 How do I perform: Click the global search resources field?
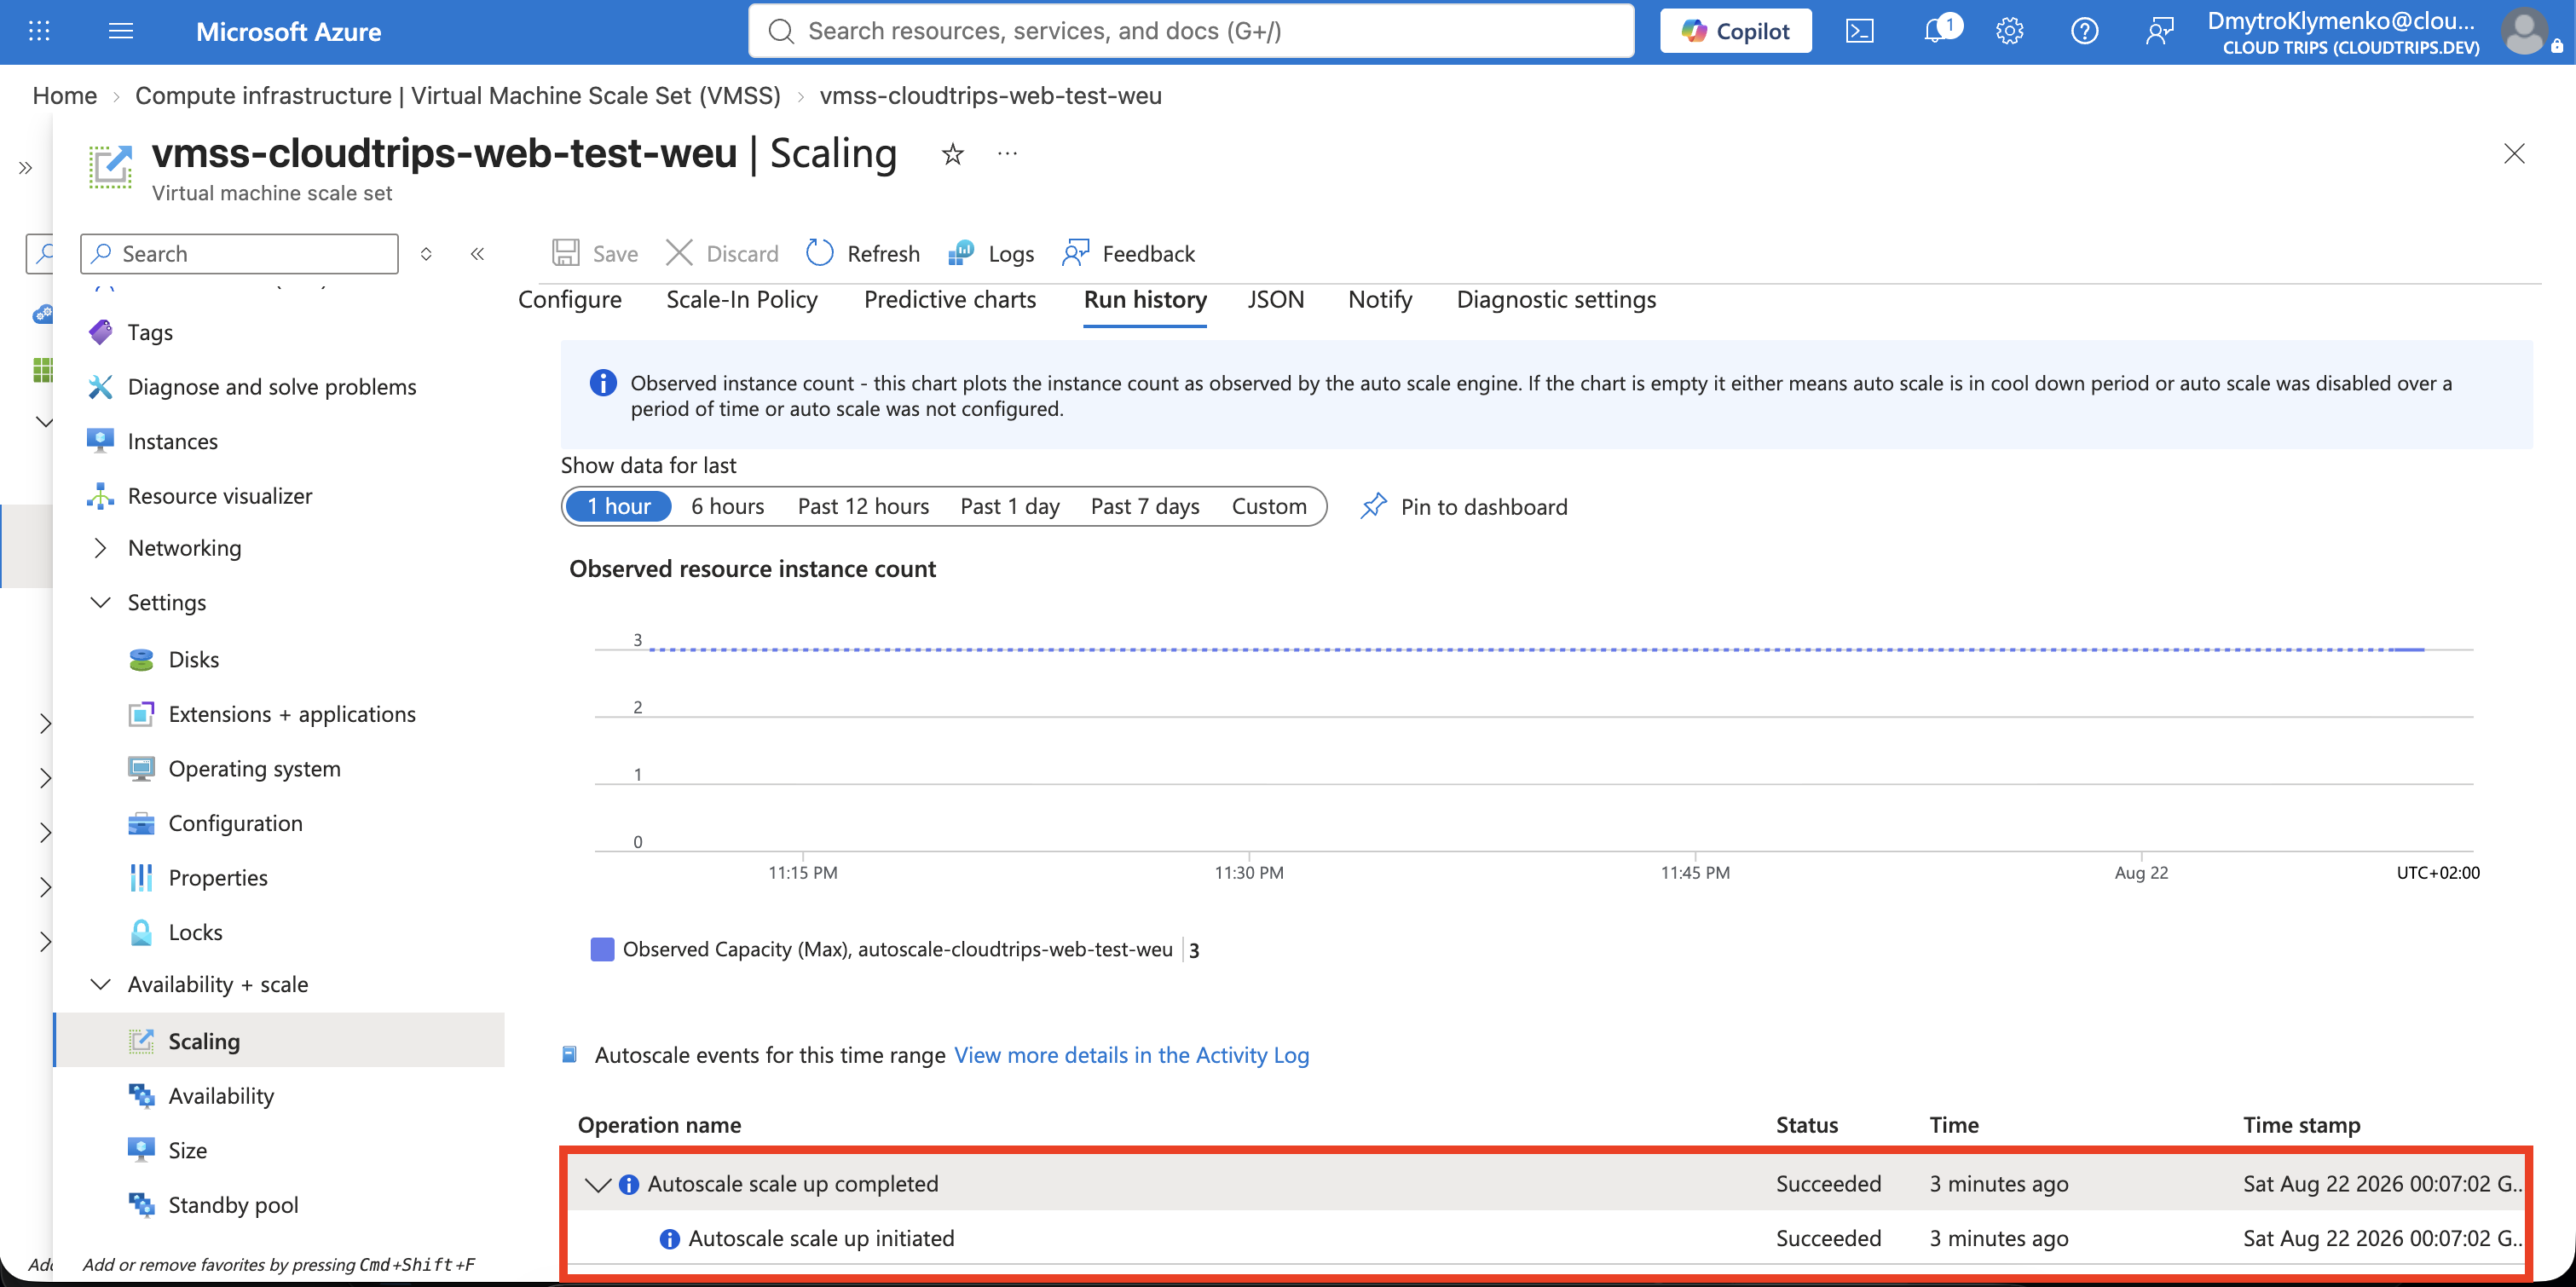click(1191, 31)
